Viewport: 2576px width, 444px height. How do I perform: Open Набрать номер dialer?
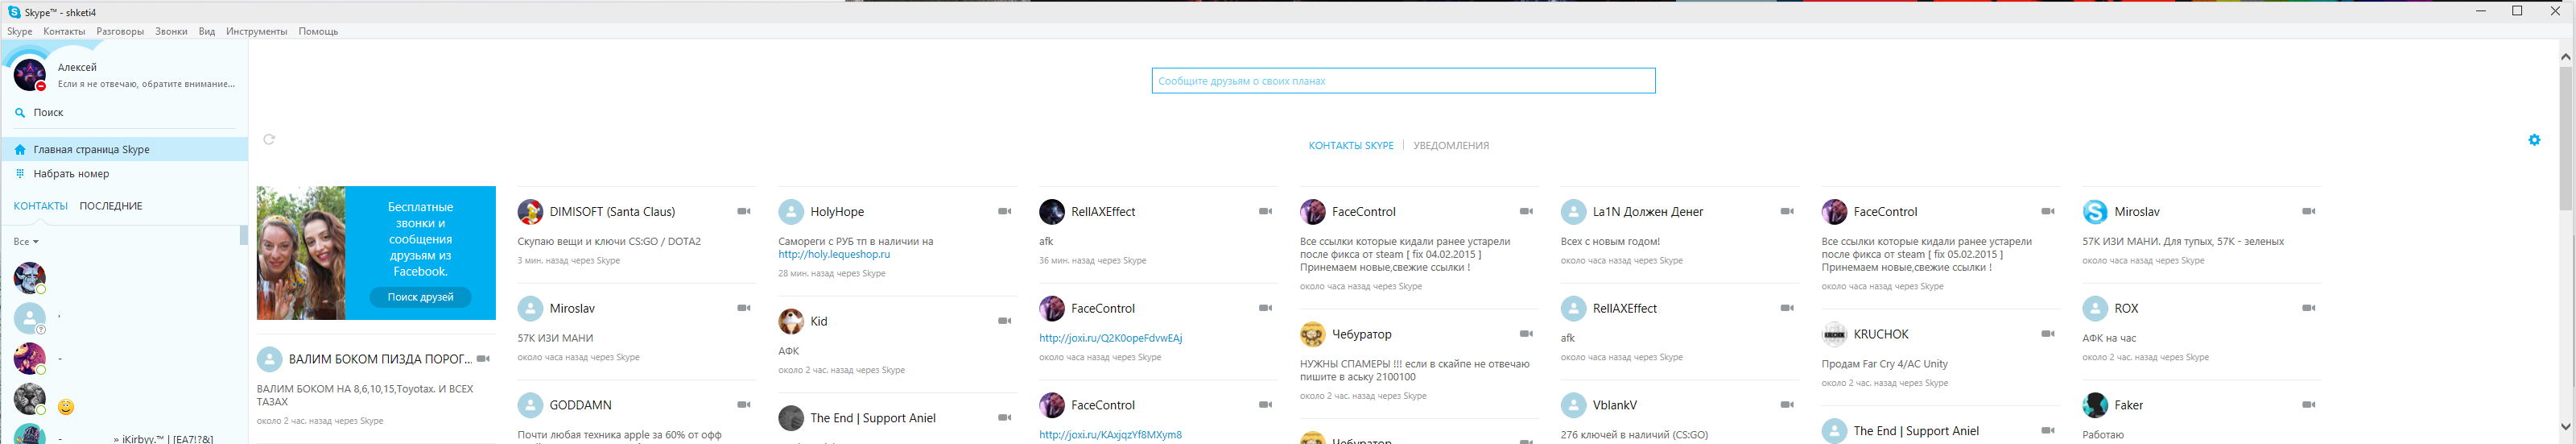(x=124, y=173)
